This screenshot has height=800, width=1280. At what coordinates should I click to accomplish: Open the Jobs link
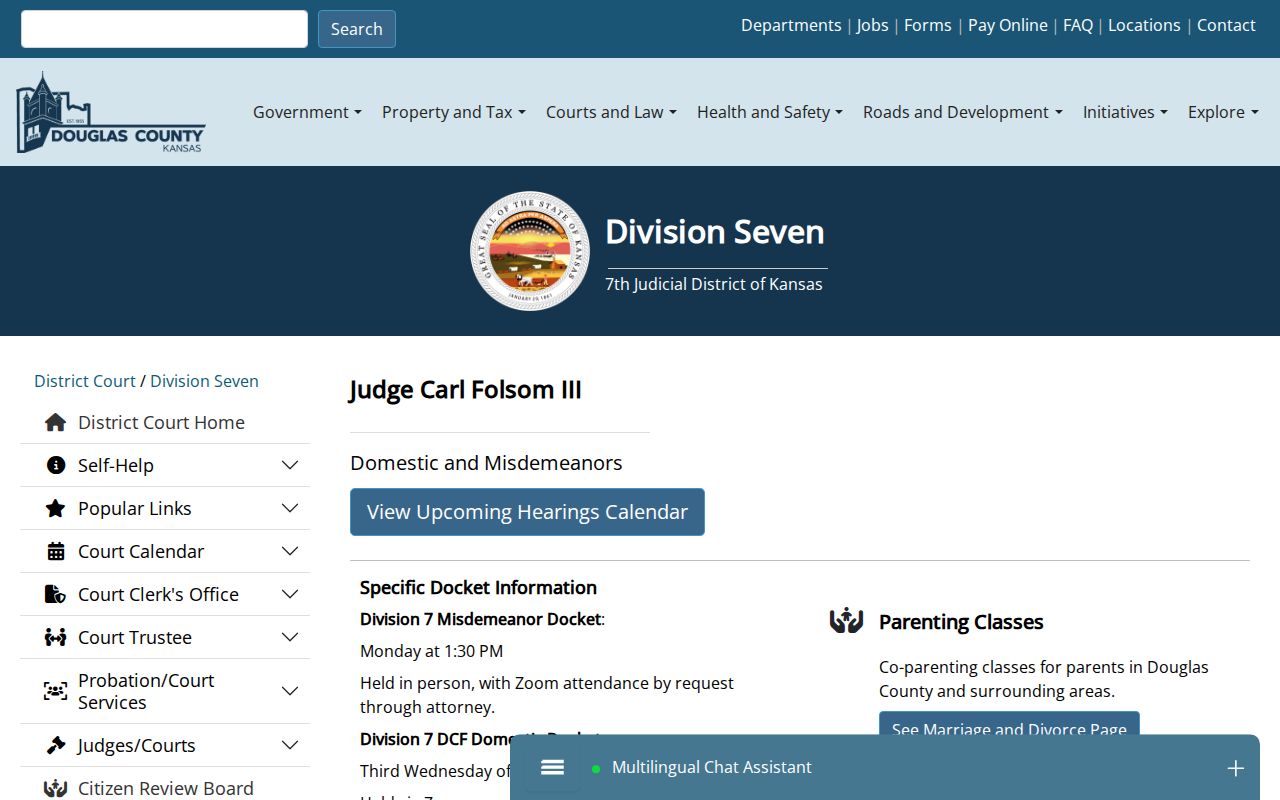[872, 25]
